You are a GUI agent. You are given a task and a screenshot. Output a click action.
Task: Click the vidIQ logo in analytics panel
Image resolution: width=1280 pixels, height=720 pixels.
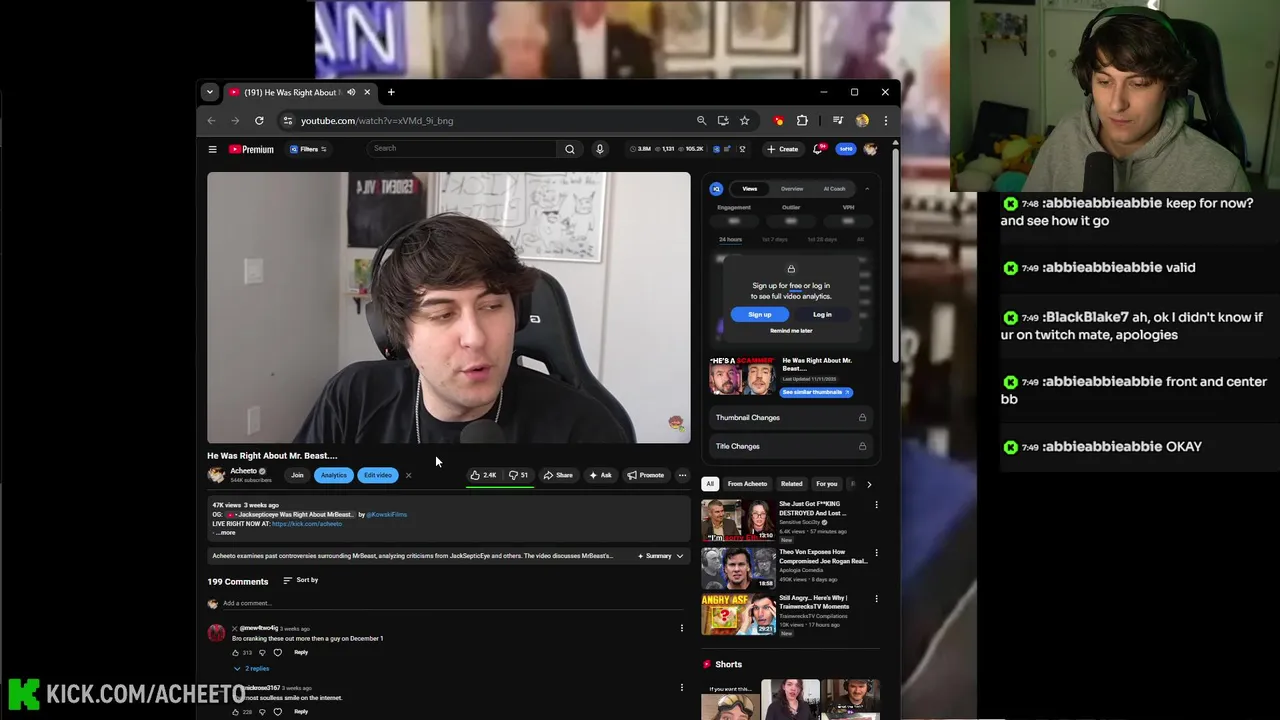click(716, 188)
